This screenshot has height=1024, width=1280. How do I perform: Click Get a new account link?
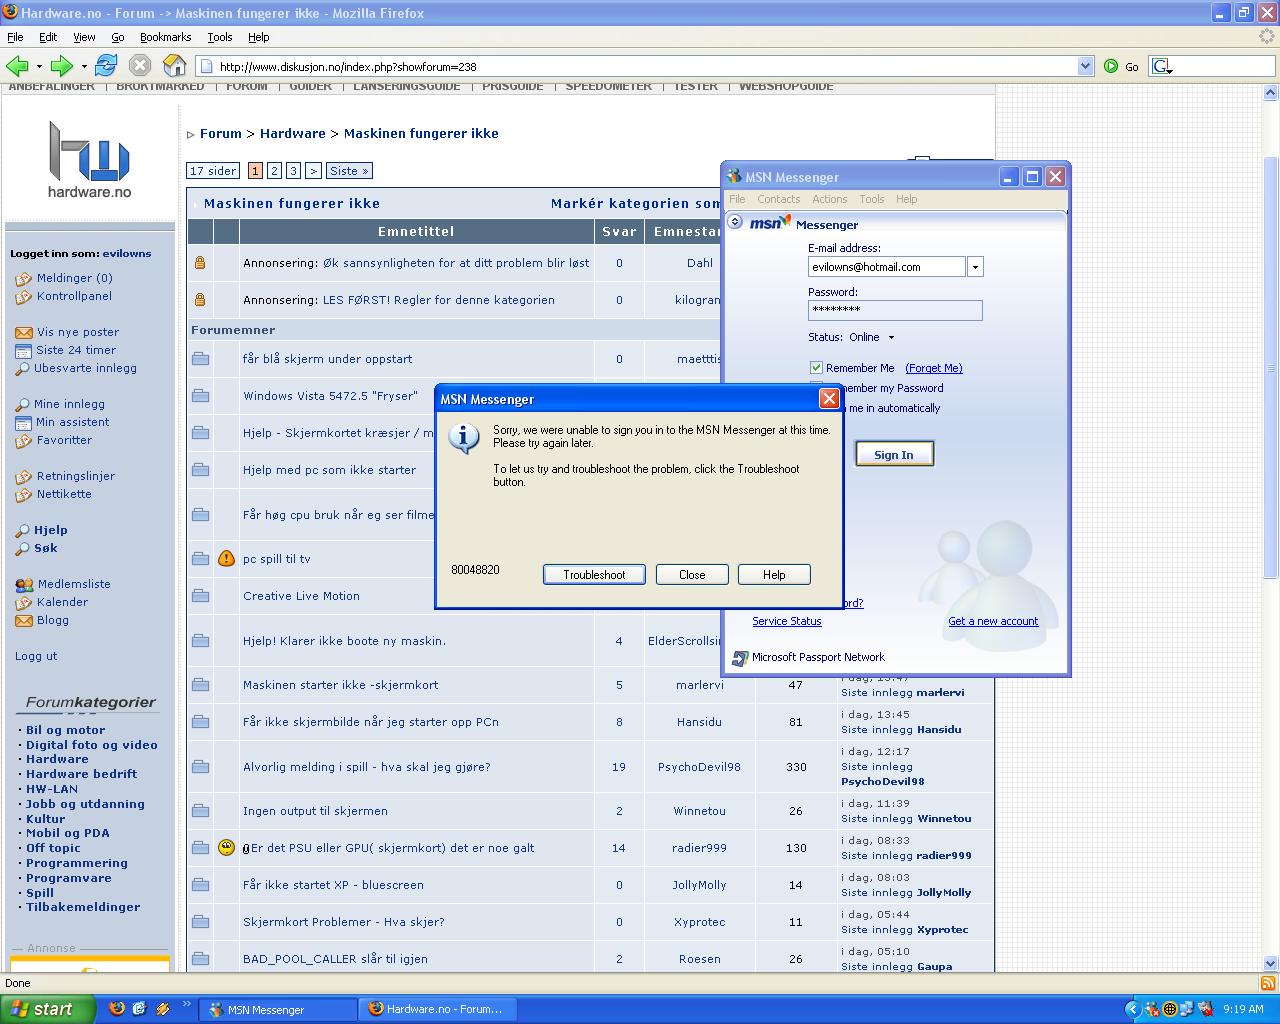(x=993, y=621)
